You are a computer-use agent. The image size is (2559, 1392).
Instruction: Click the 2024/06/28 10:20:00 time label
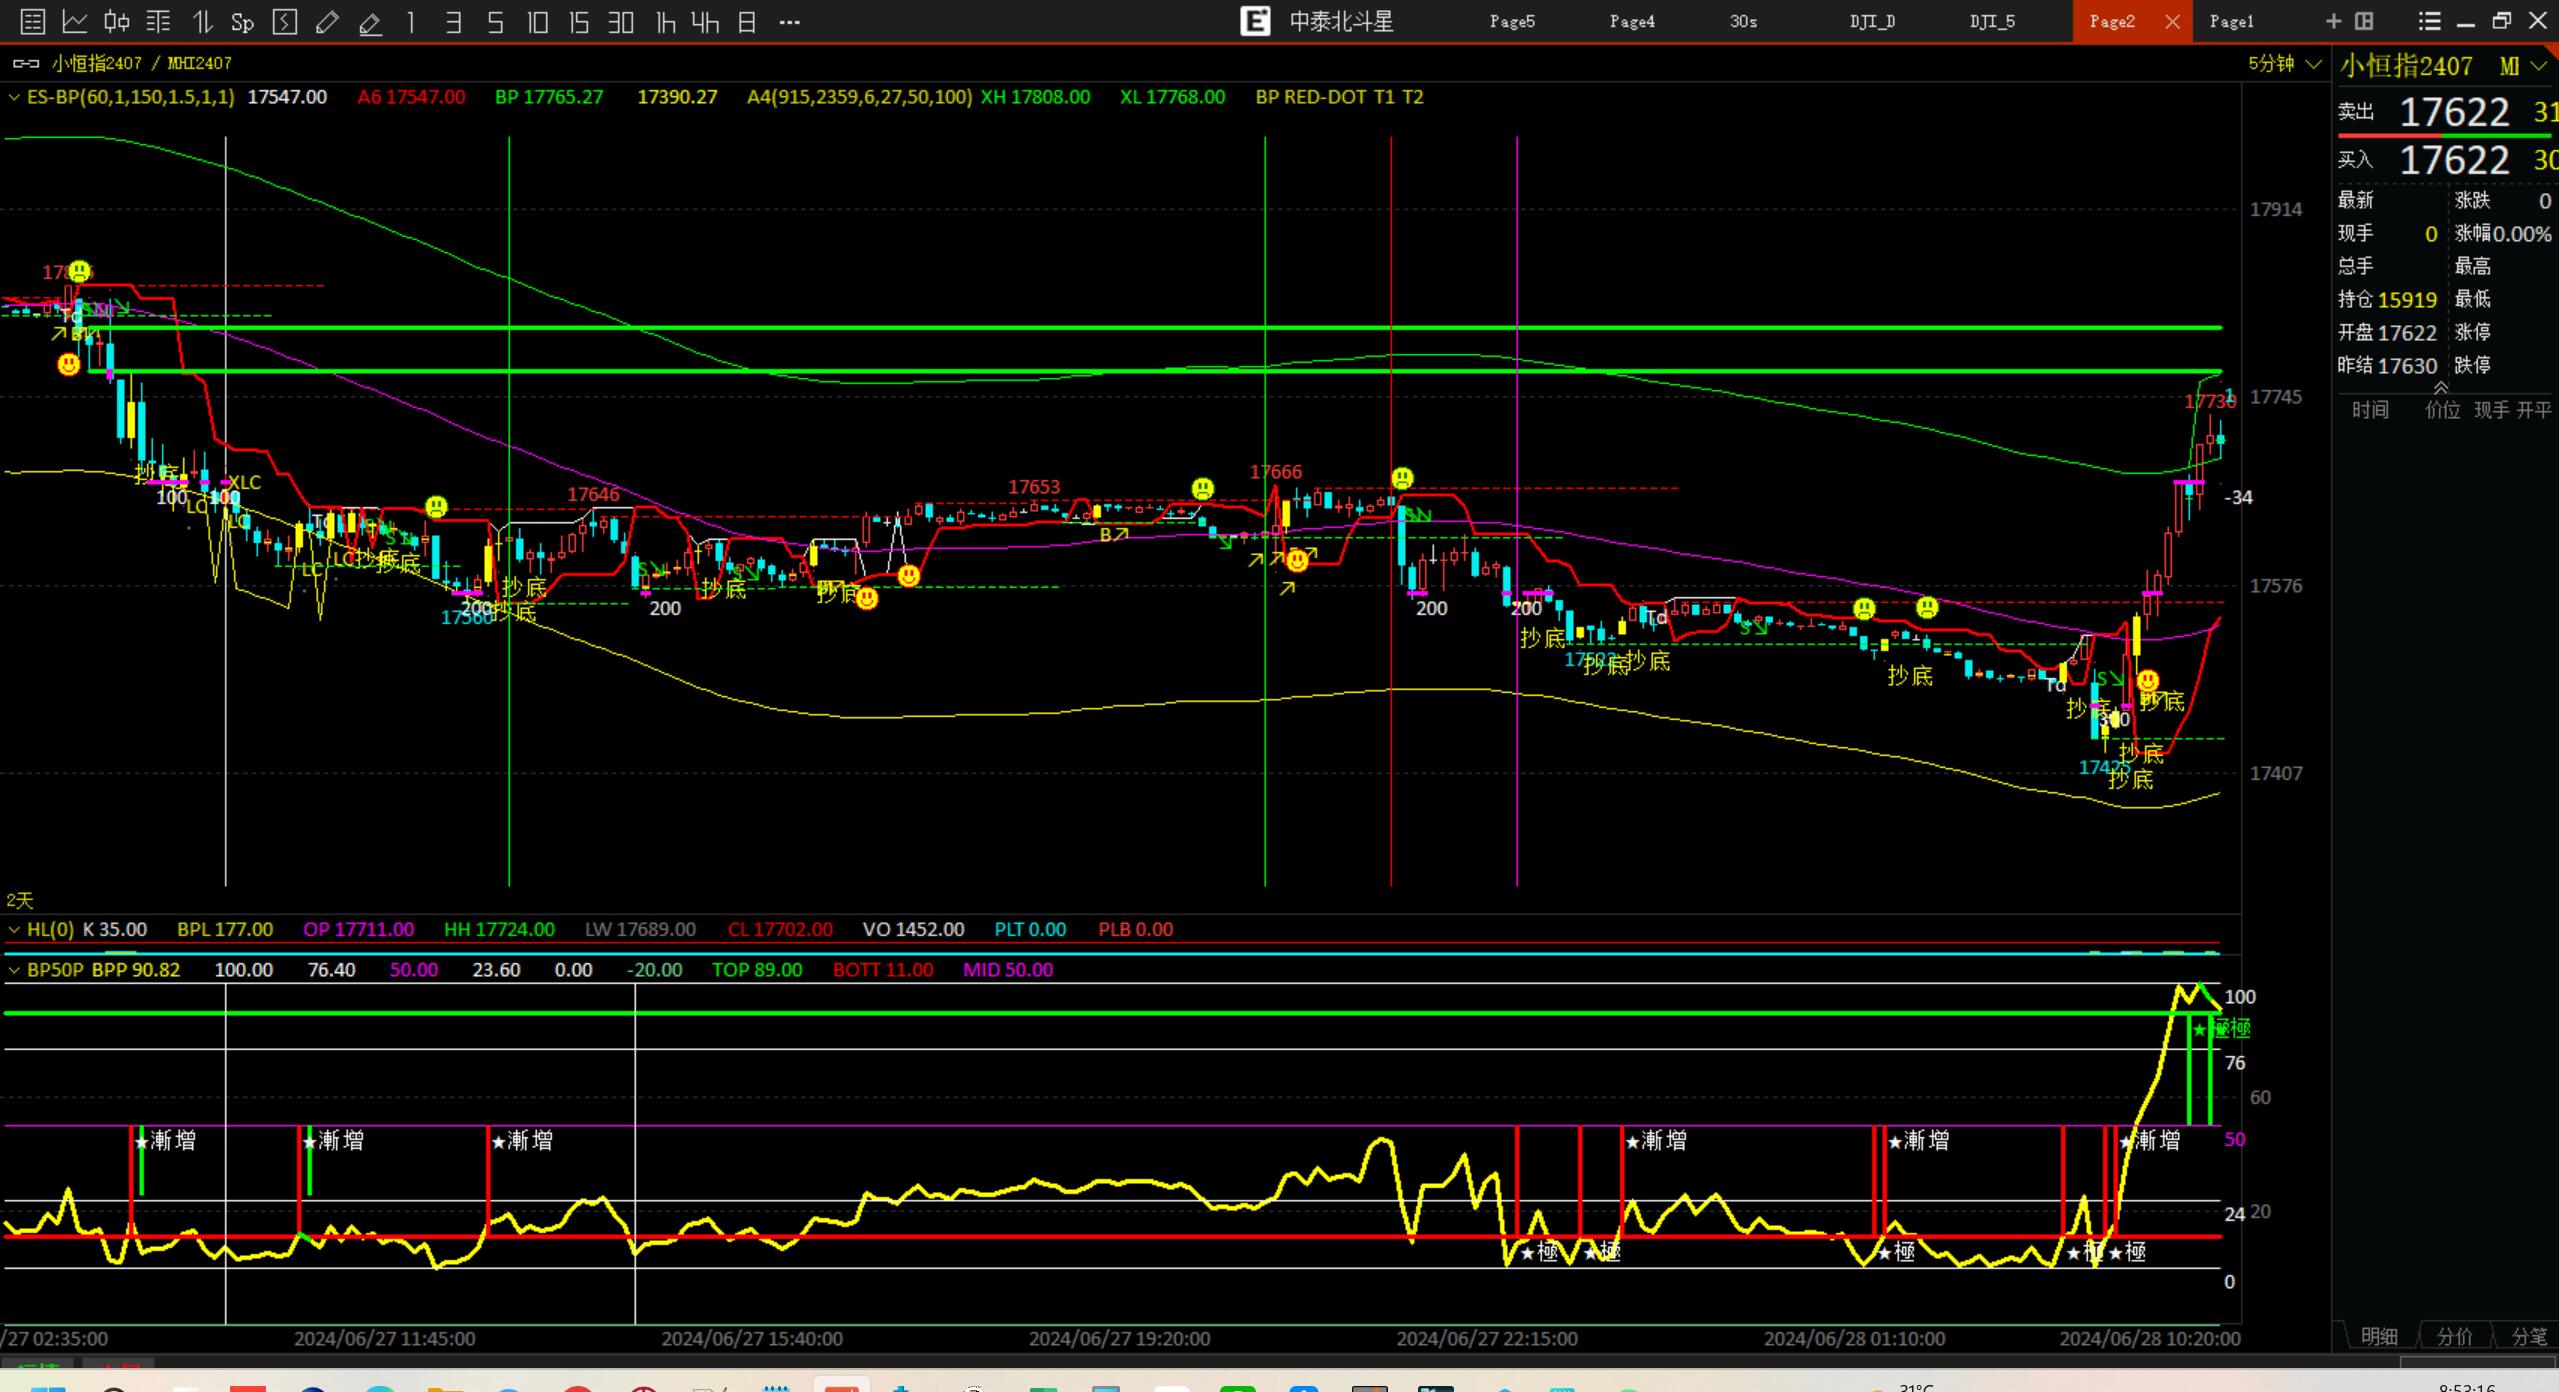click(2149, 1338)
